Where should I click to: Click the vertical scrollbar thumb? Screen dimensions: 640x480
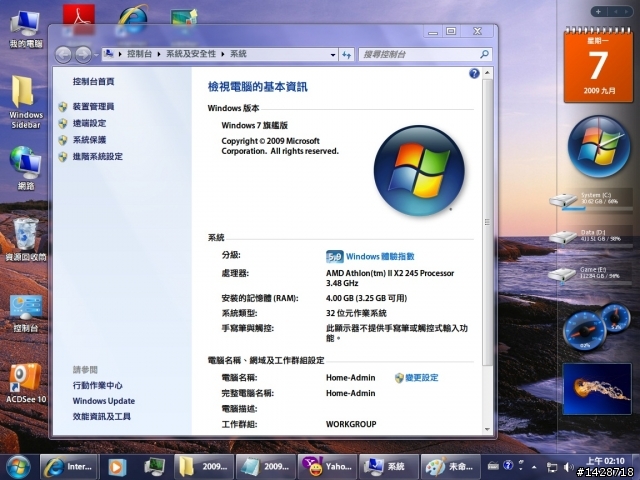click(487, 222)
